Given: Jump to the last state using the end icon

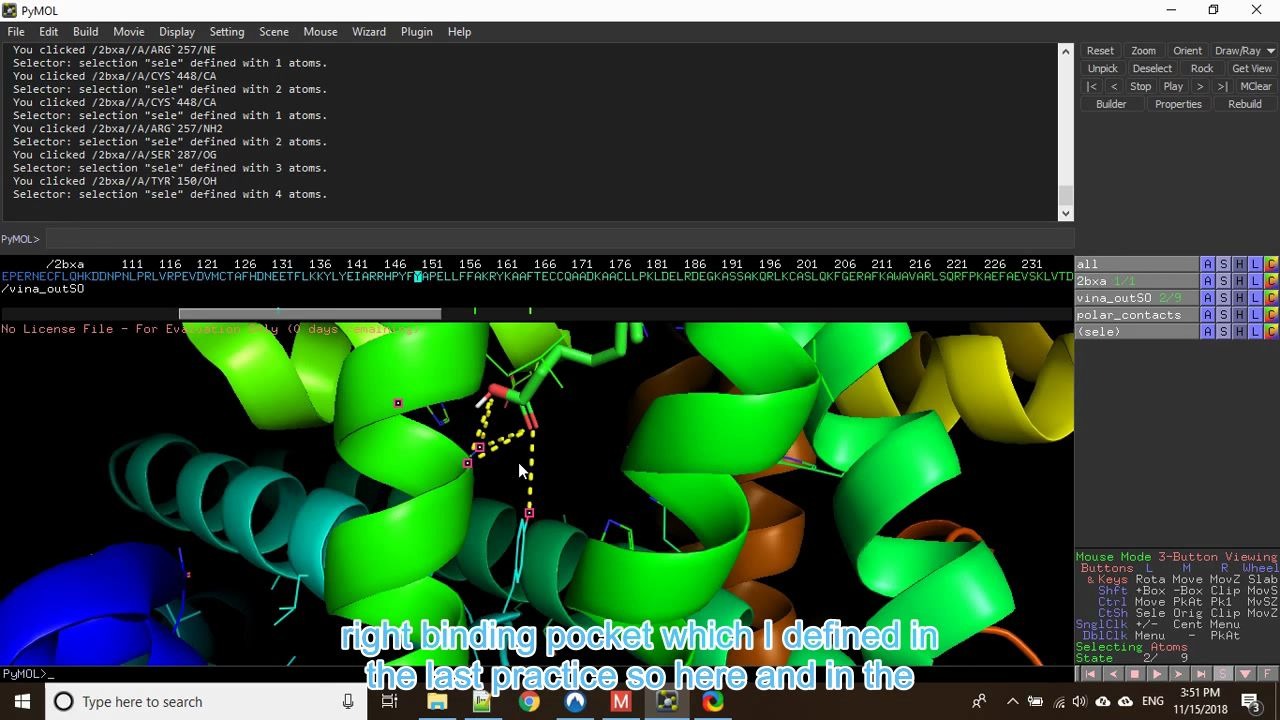Looking at the screenshot, I should pos(1199,674).
